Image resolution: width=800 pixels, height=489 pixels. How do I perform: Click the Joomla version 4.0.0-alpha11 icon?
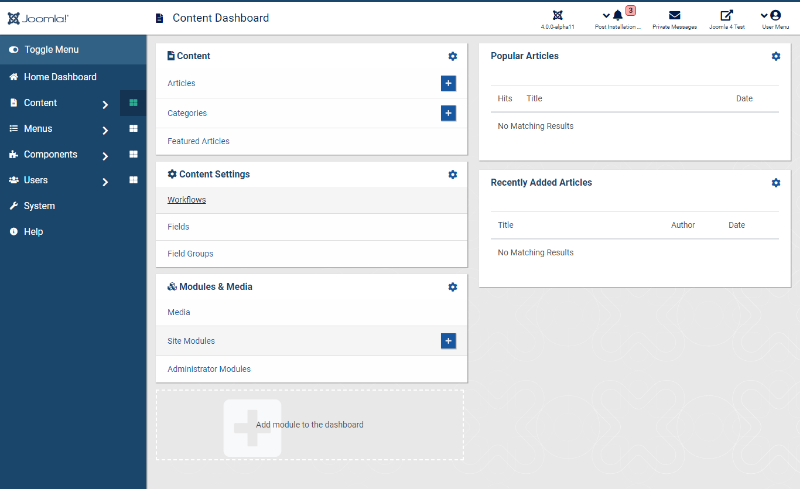coord(558,15)
